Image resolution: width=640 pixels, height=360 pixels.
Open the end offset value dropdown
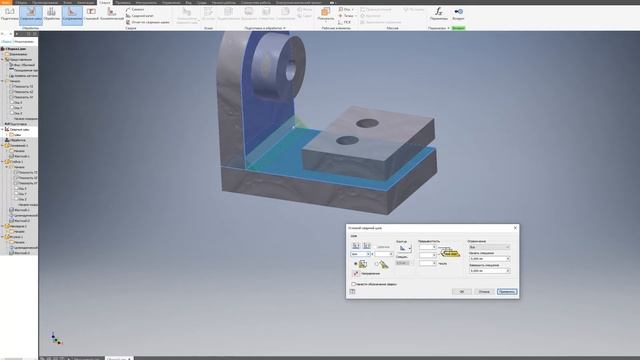point(508,271)
